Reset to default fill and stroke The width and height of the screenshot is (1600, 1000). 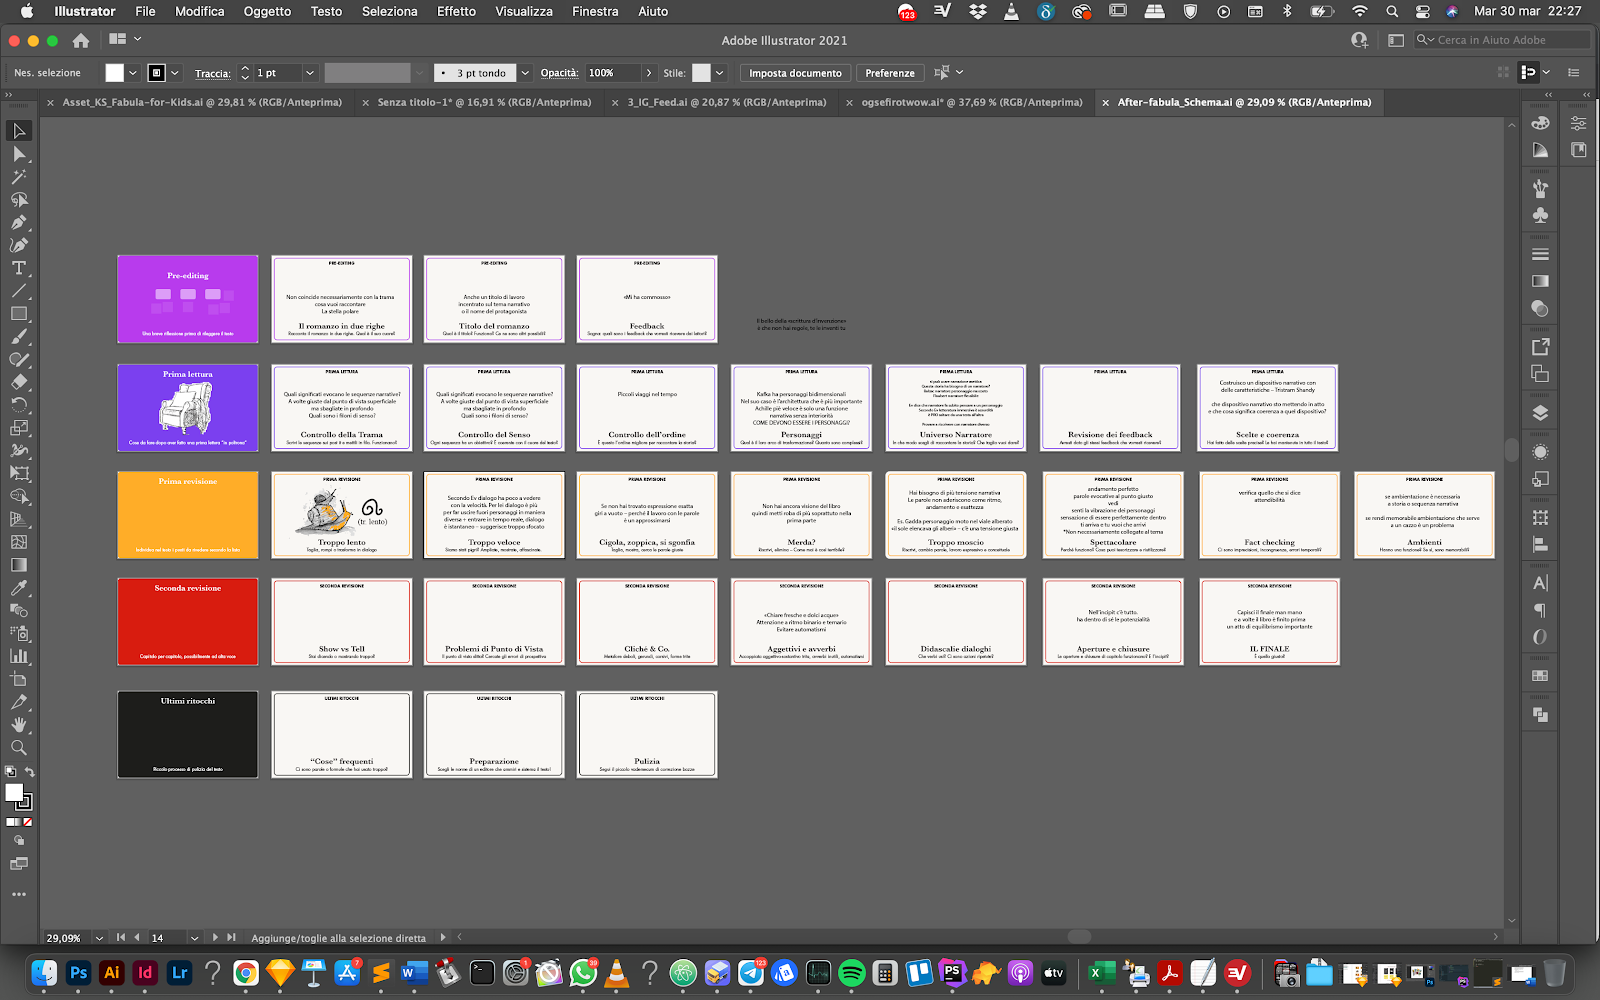click(x=10, y=772)
